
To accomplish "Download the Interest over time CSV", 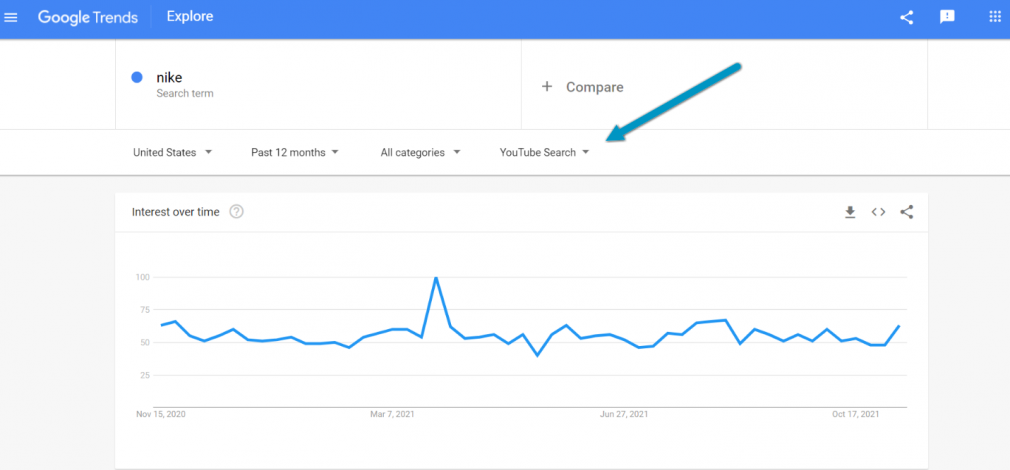I will (850, 212).
